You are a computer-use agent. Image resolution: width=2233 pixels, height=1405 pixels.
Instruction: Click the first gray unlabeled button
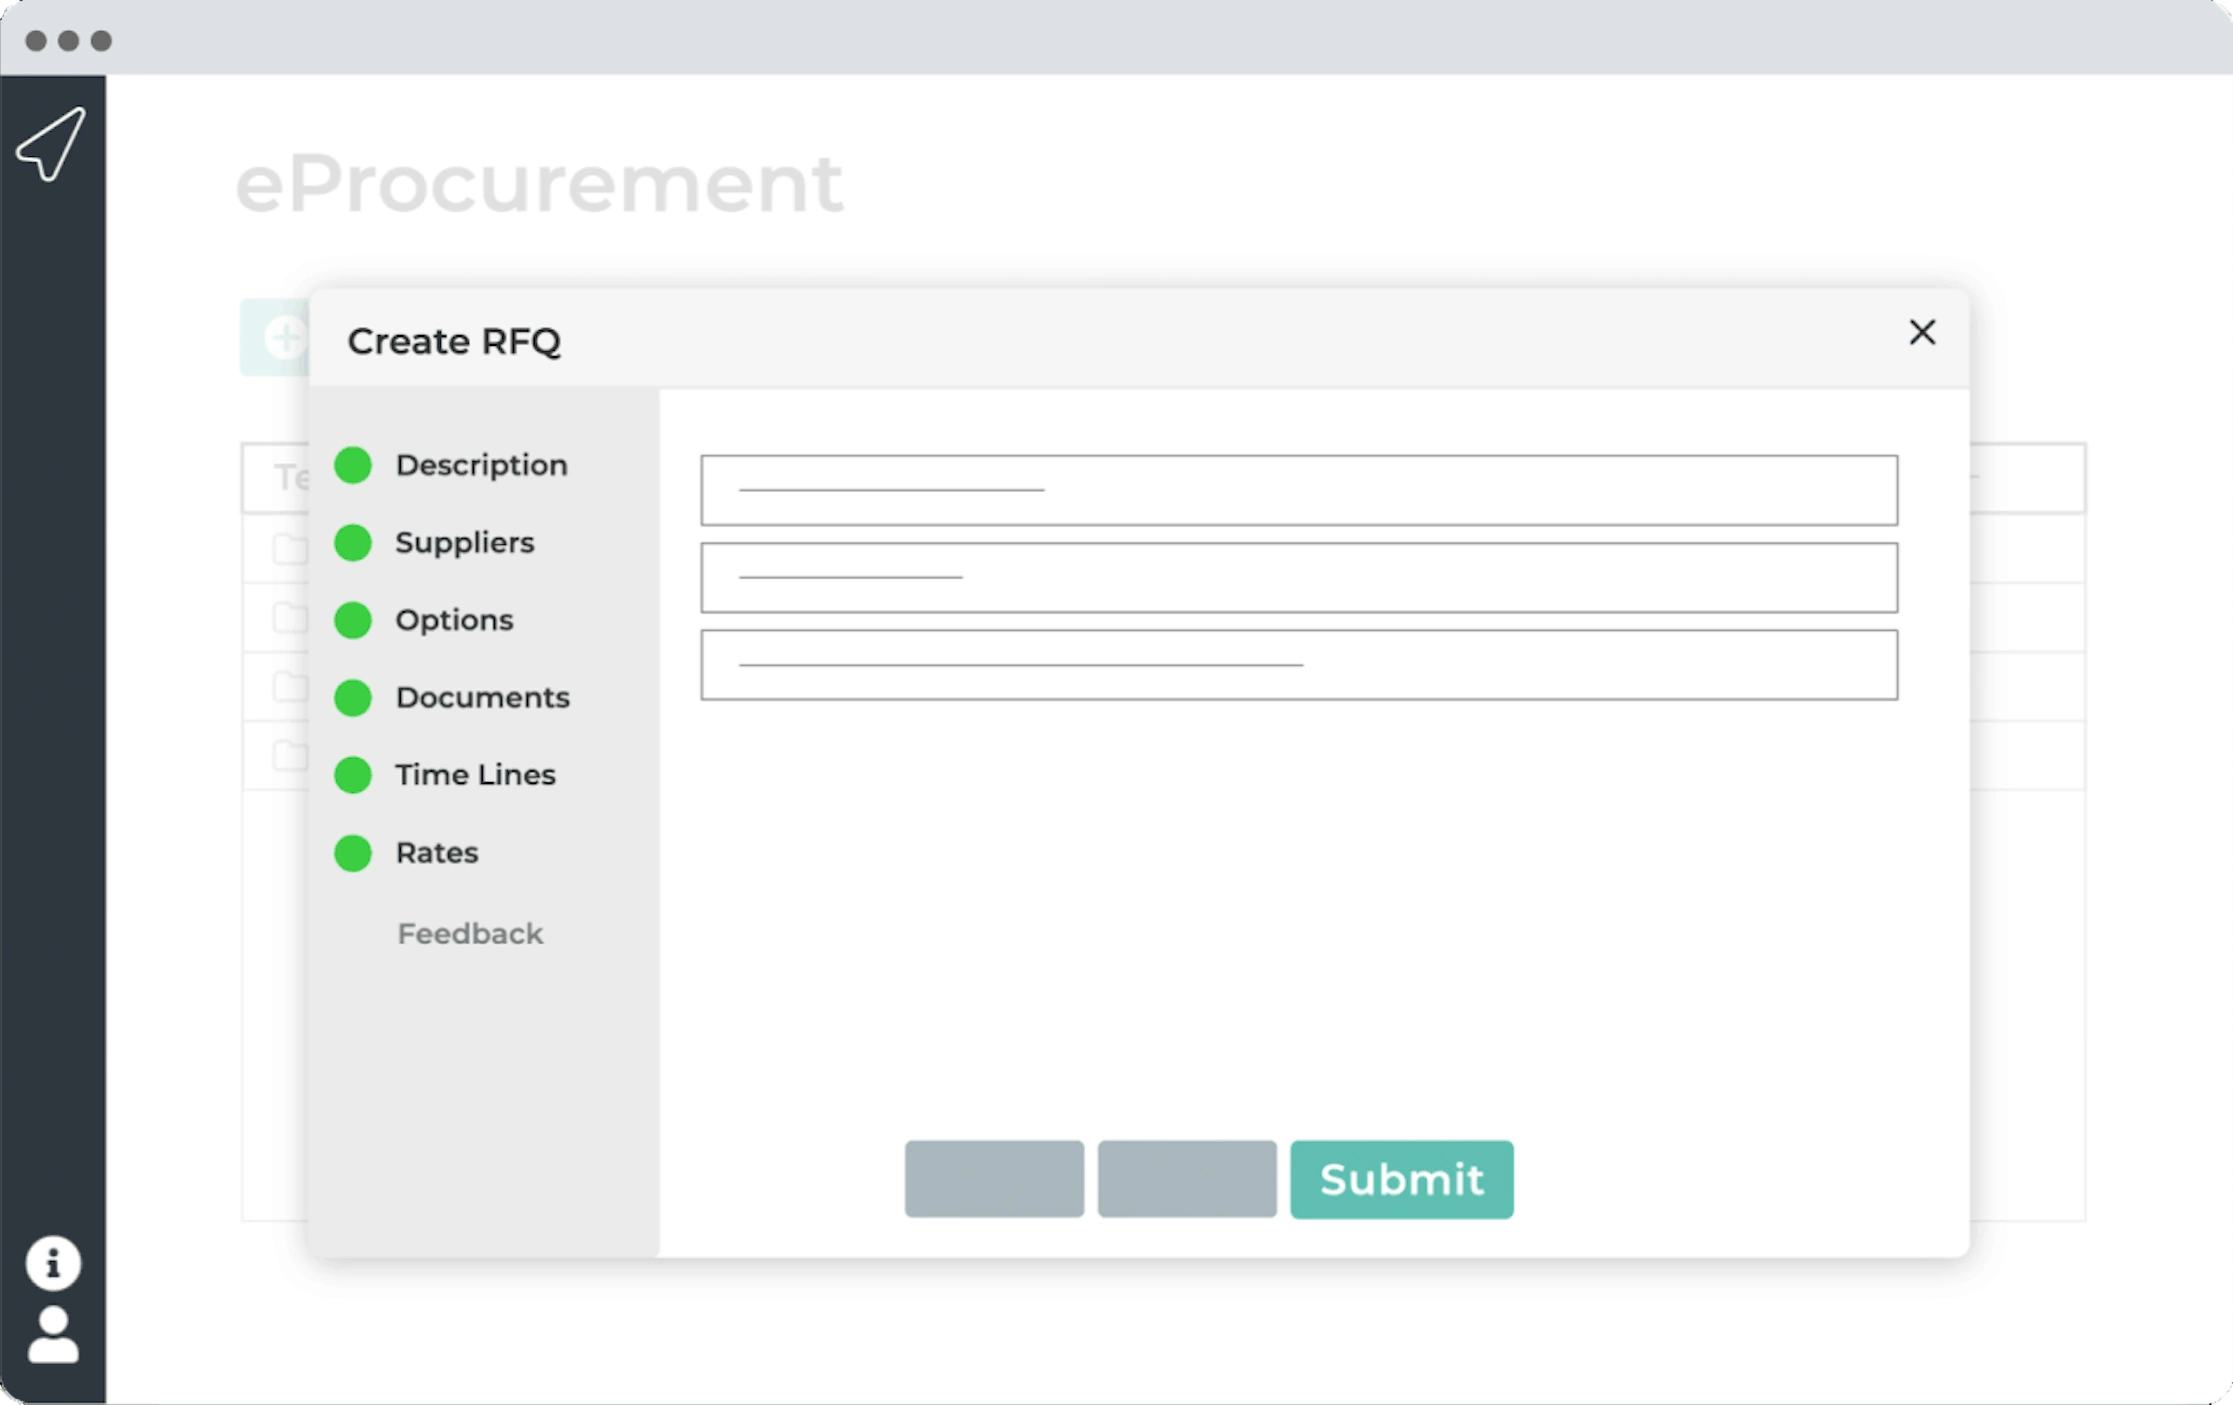[994, 1179]
